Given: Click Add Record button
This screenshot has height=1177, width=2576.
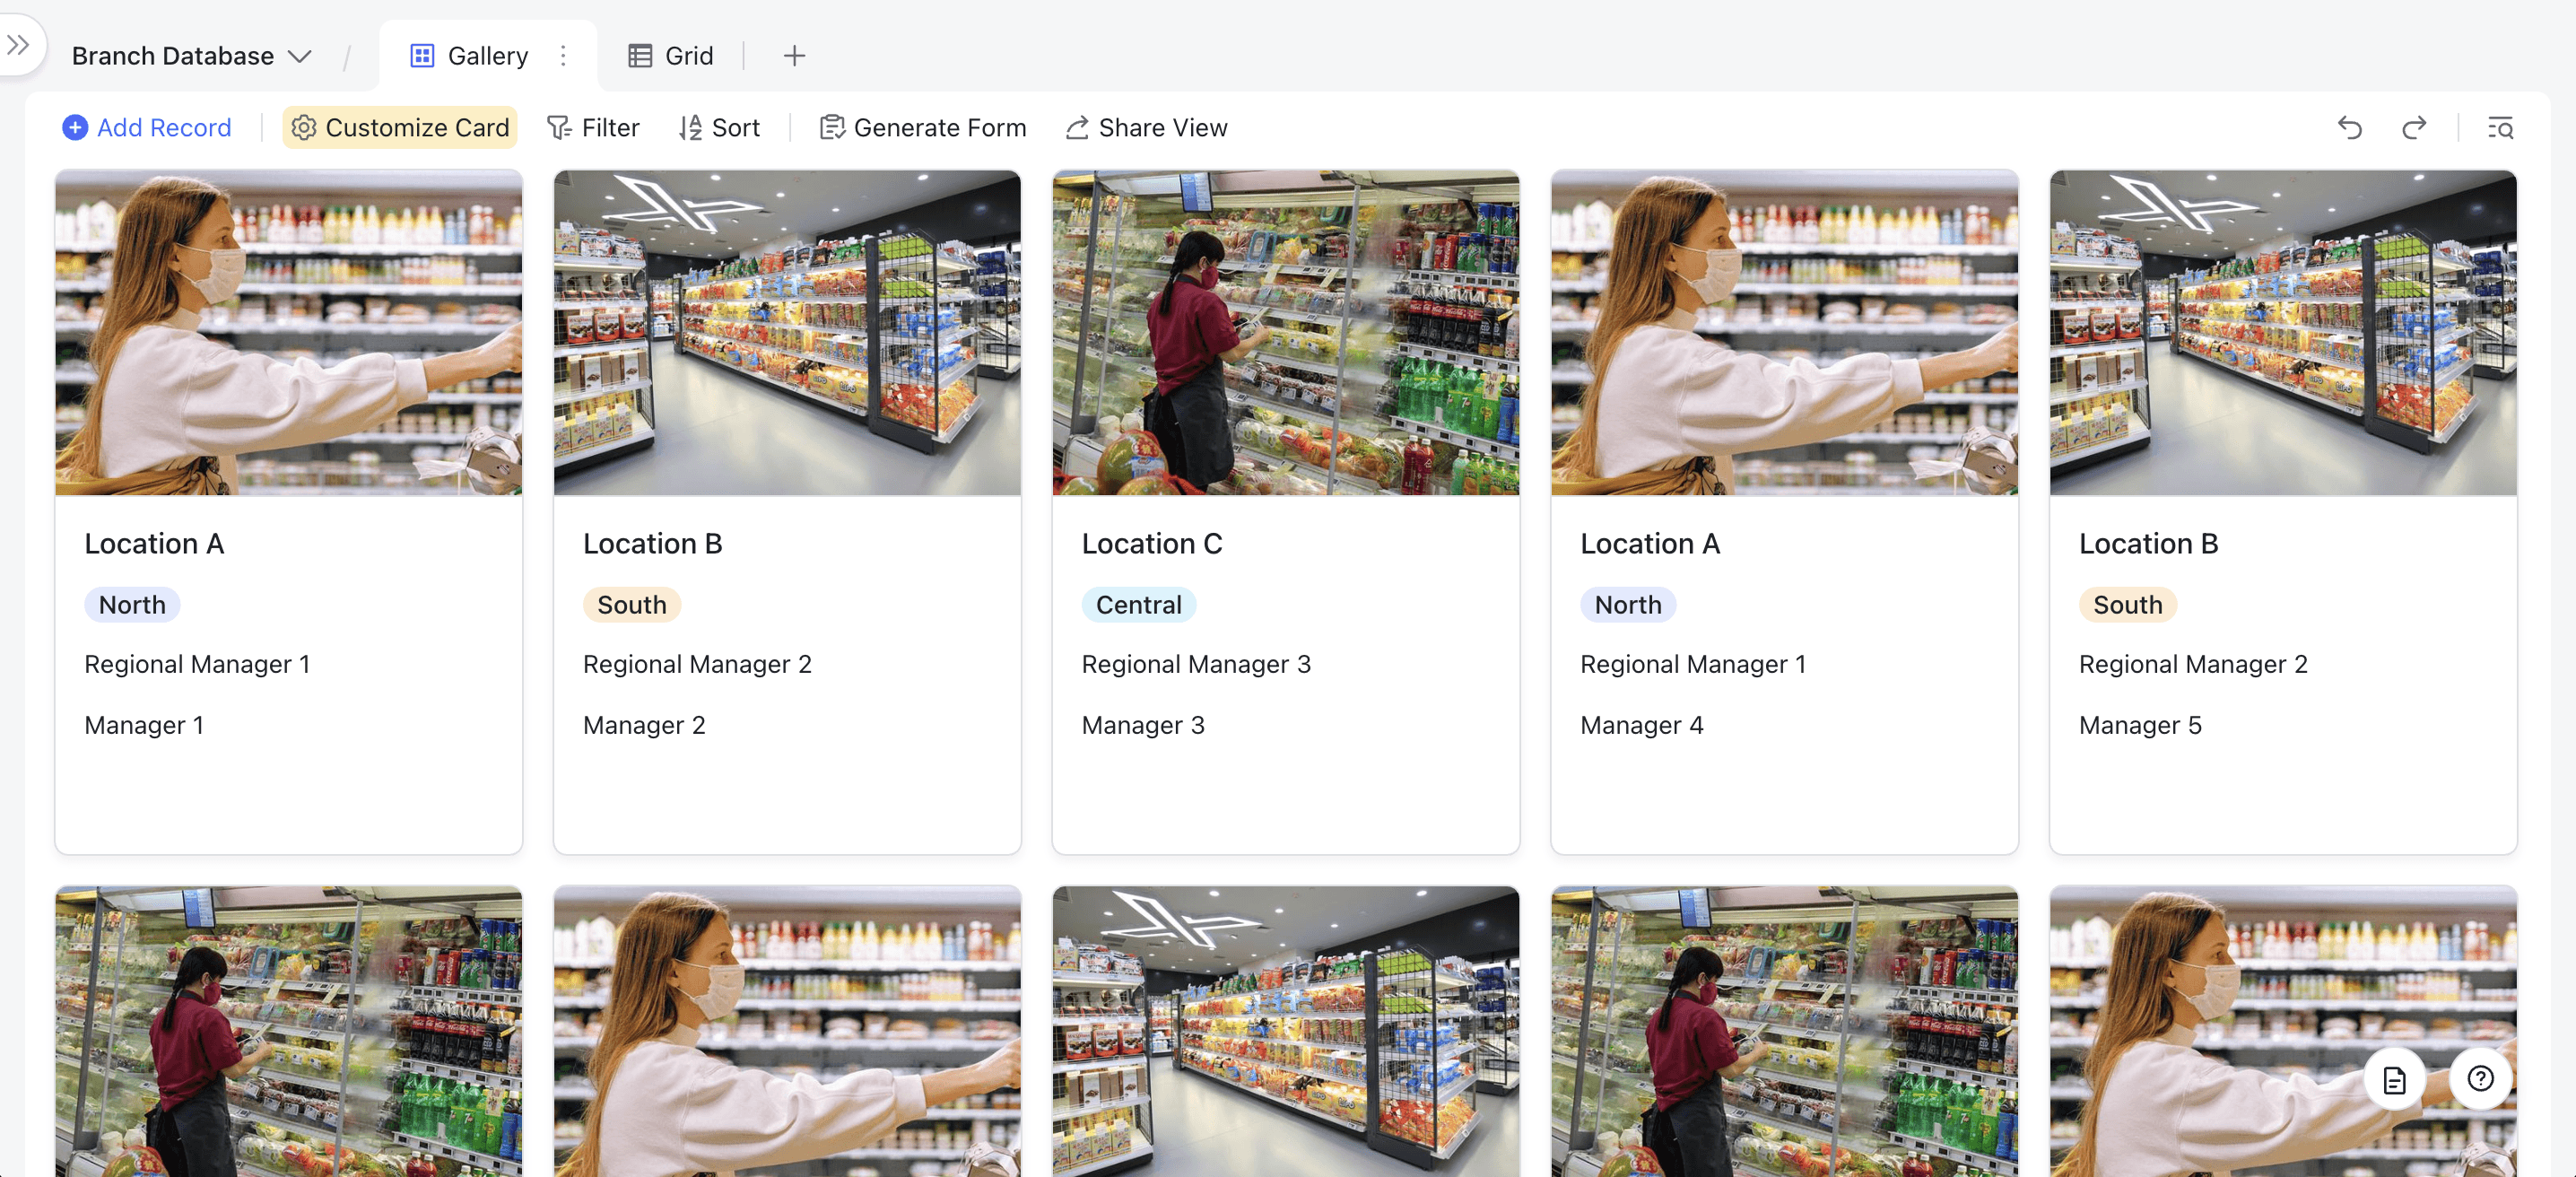Looking at the screenshot, I should [x=147, y=128].
